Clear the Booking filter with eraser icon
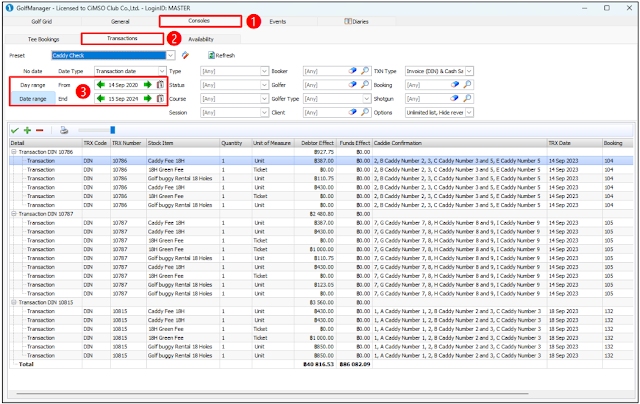The image size is (640, 404). point(455,84)
